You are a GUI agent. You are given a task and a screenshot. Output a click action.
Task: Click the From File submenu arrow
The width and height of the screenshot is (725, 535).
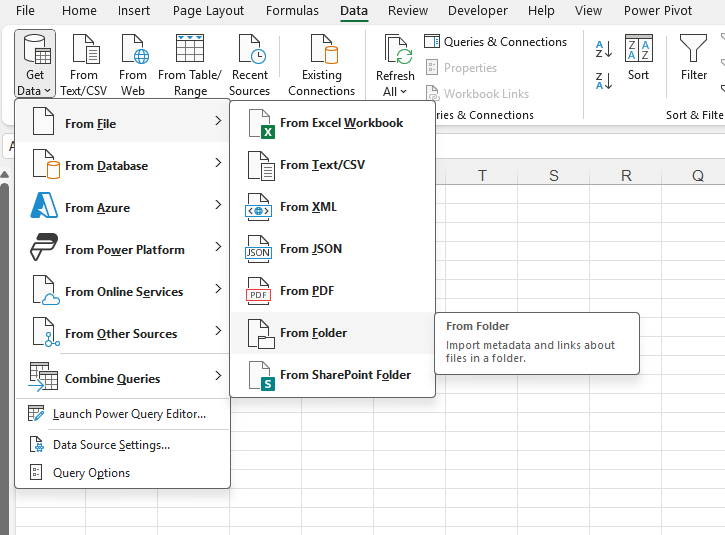[218, 121]
